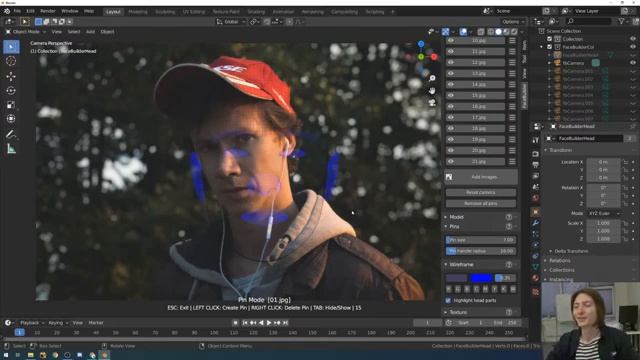Select the Transform tool
The height and width of the screenshot is (360, 640).
coord(11,119)
